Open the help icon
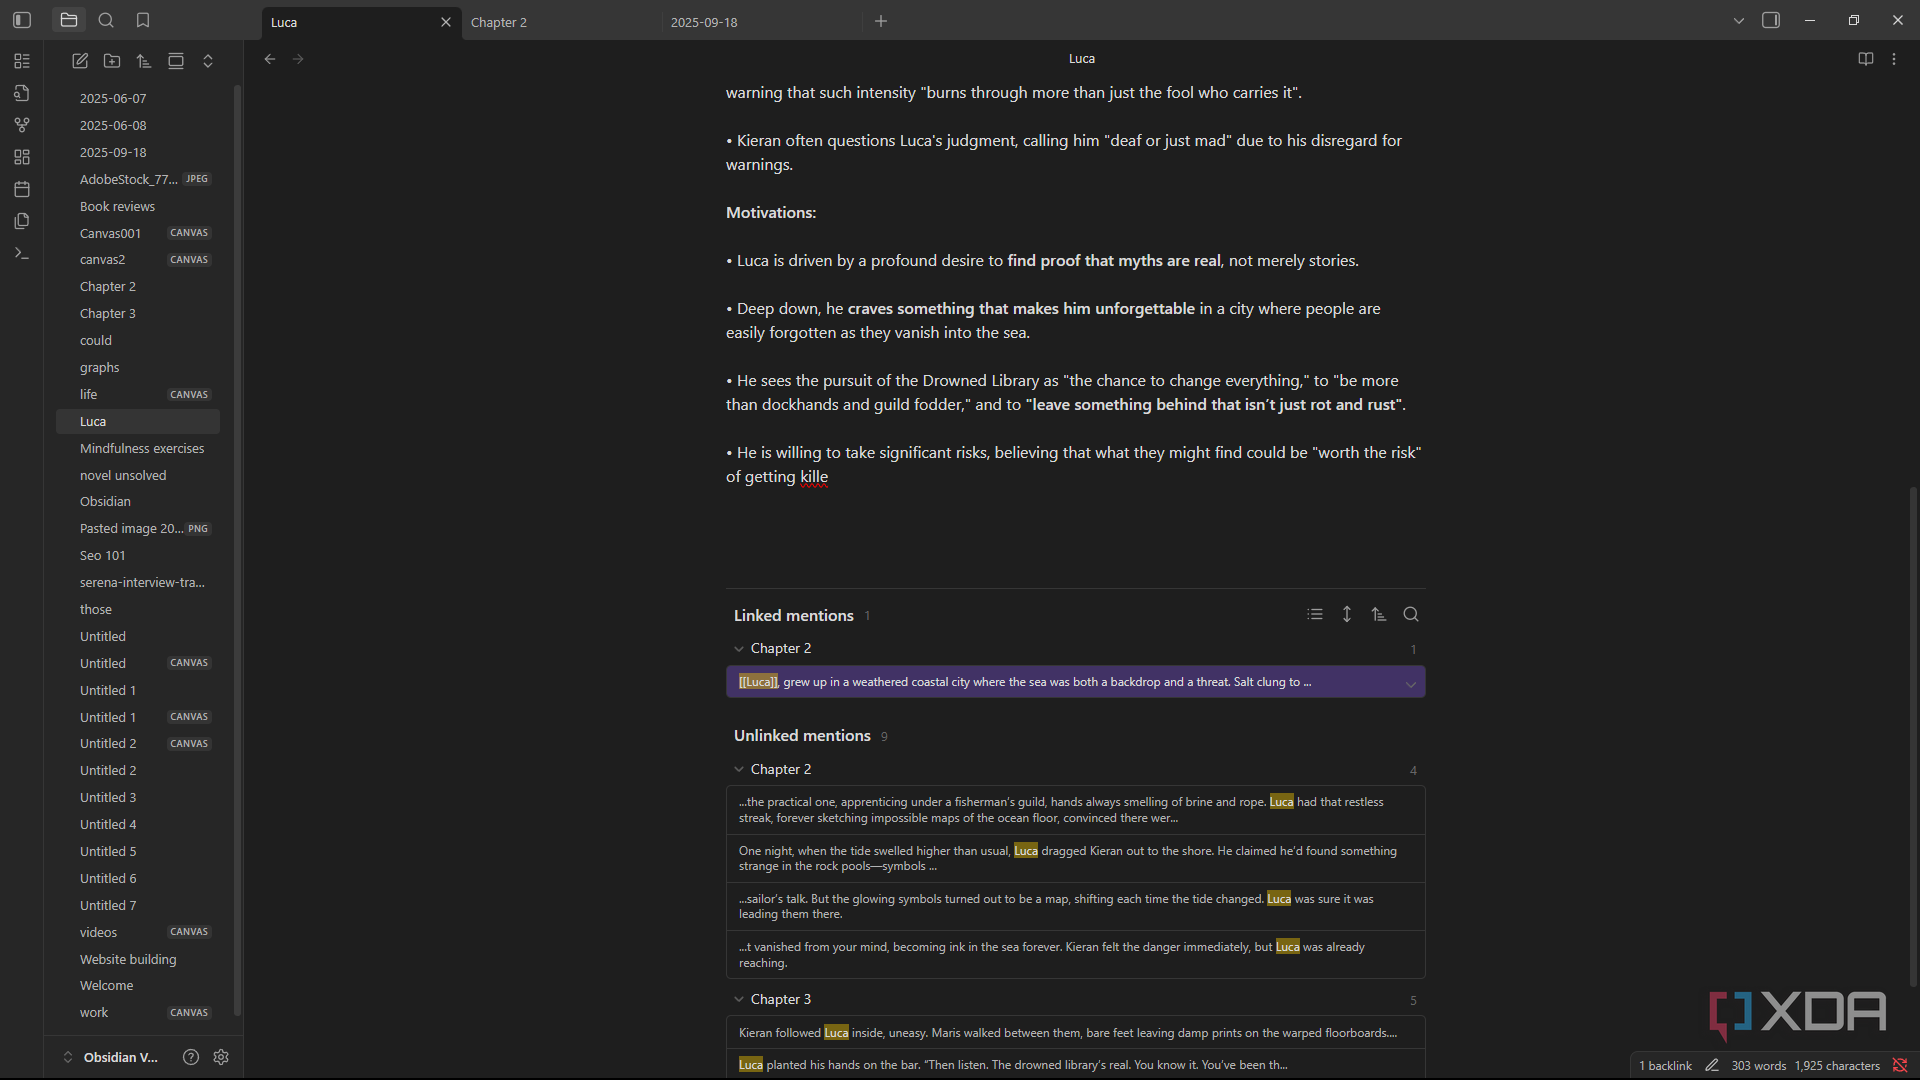 pyautogui.click(x=191, y=1057)
